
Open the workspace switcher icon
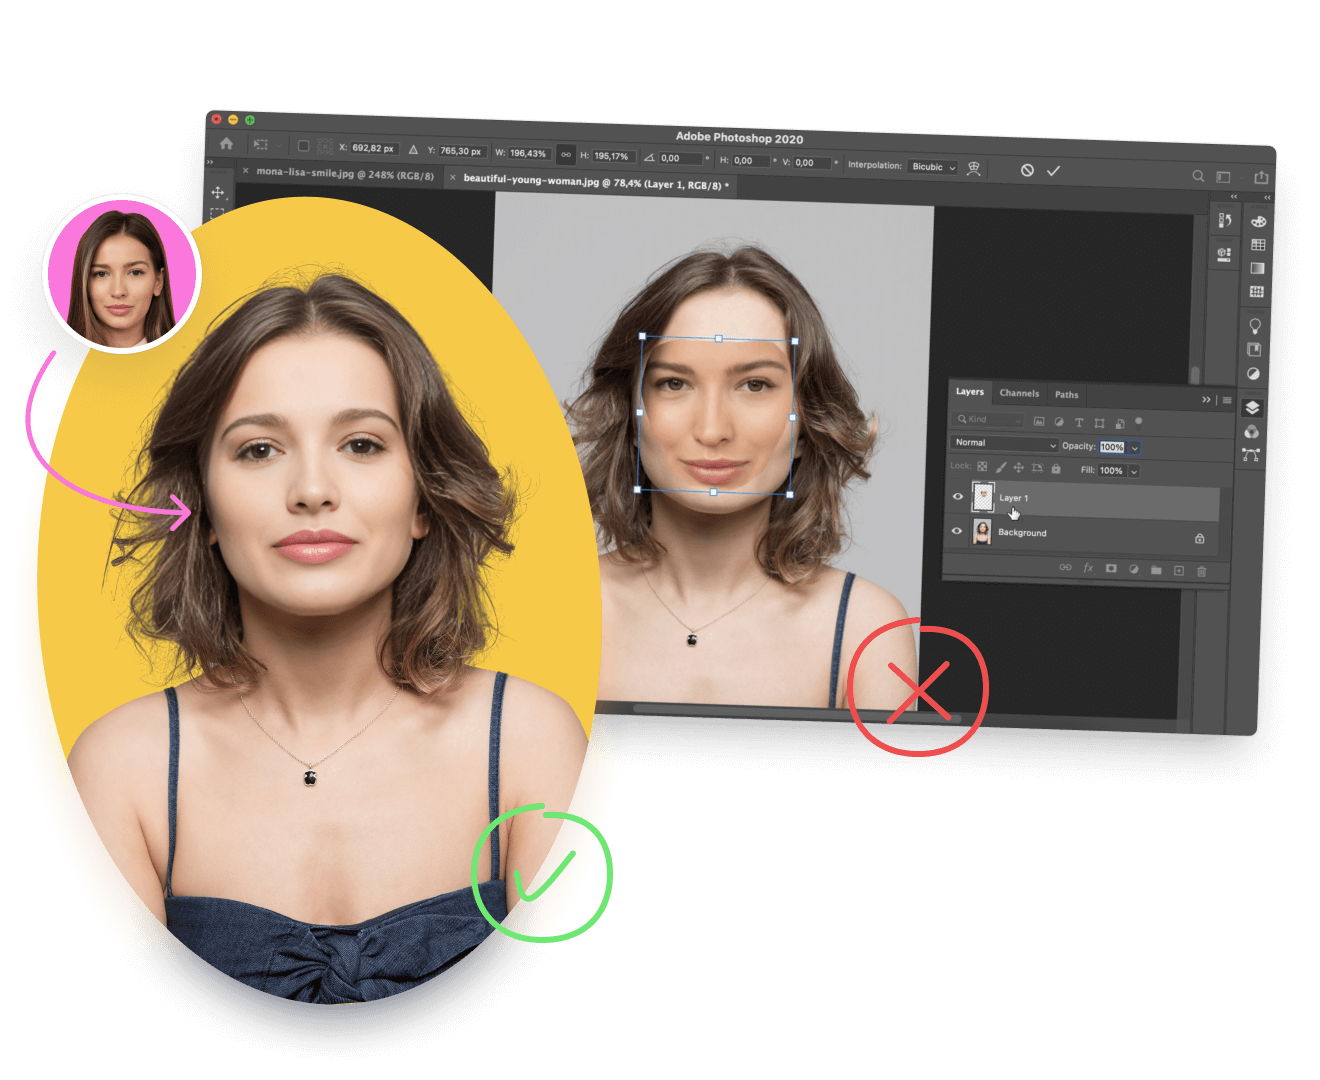coord(1223,177)
